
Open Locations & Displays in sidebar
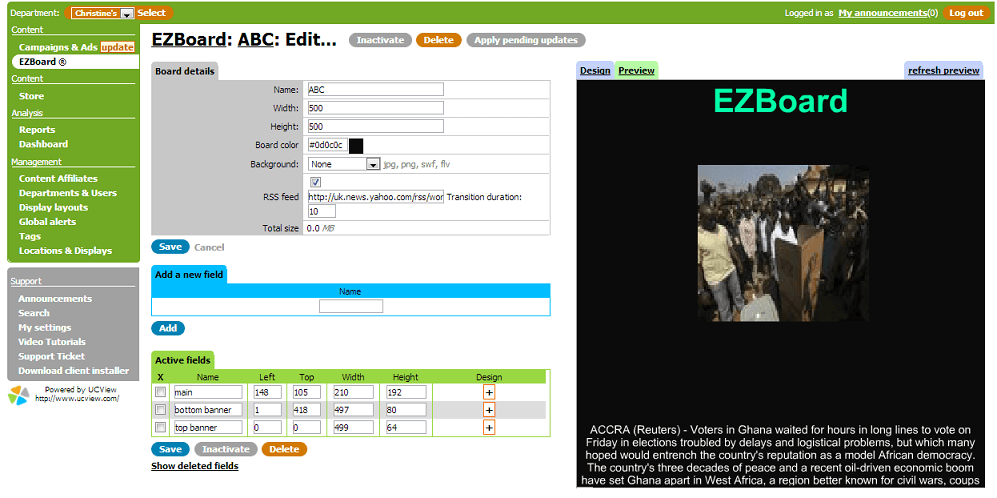coord(65,251)
